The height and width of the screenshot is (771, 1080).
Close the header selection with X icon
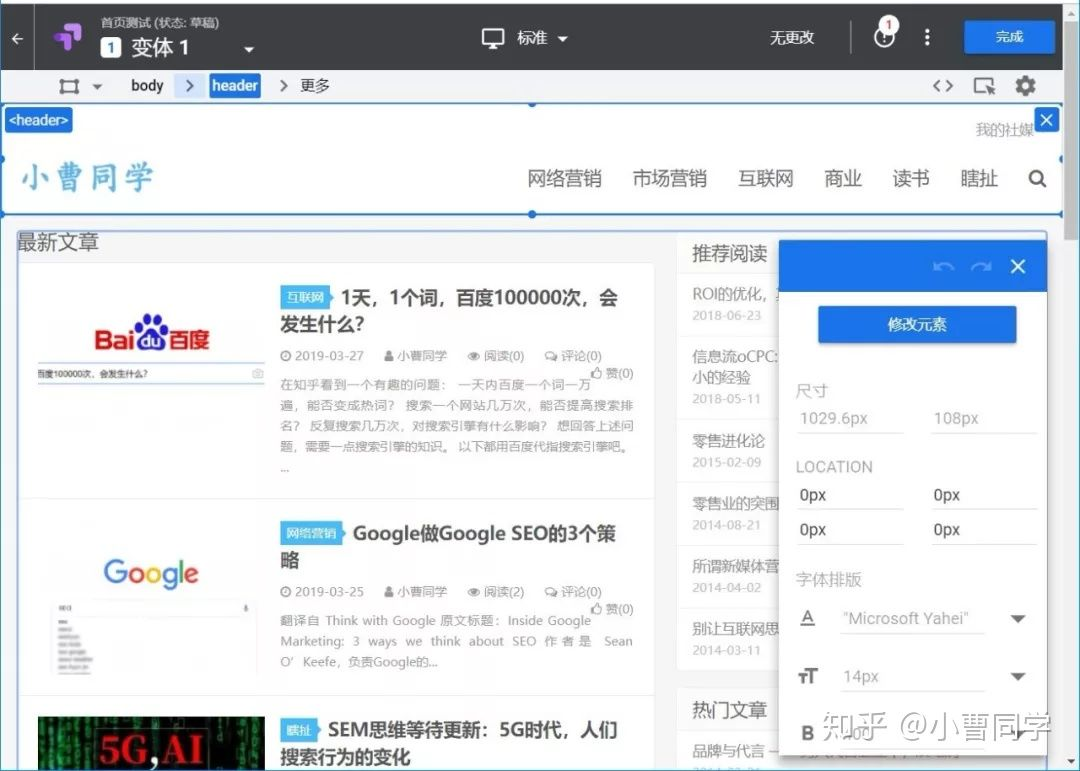1046,120
